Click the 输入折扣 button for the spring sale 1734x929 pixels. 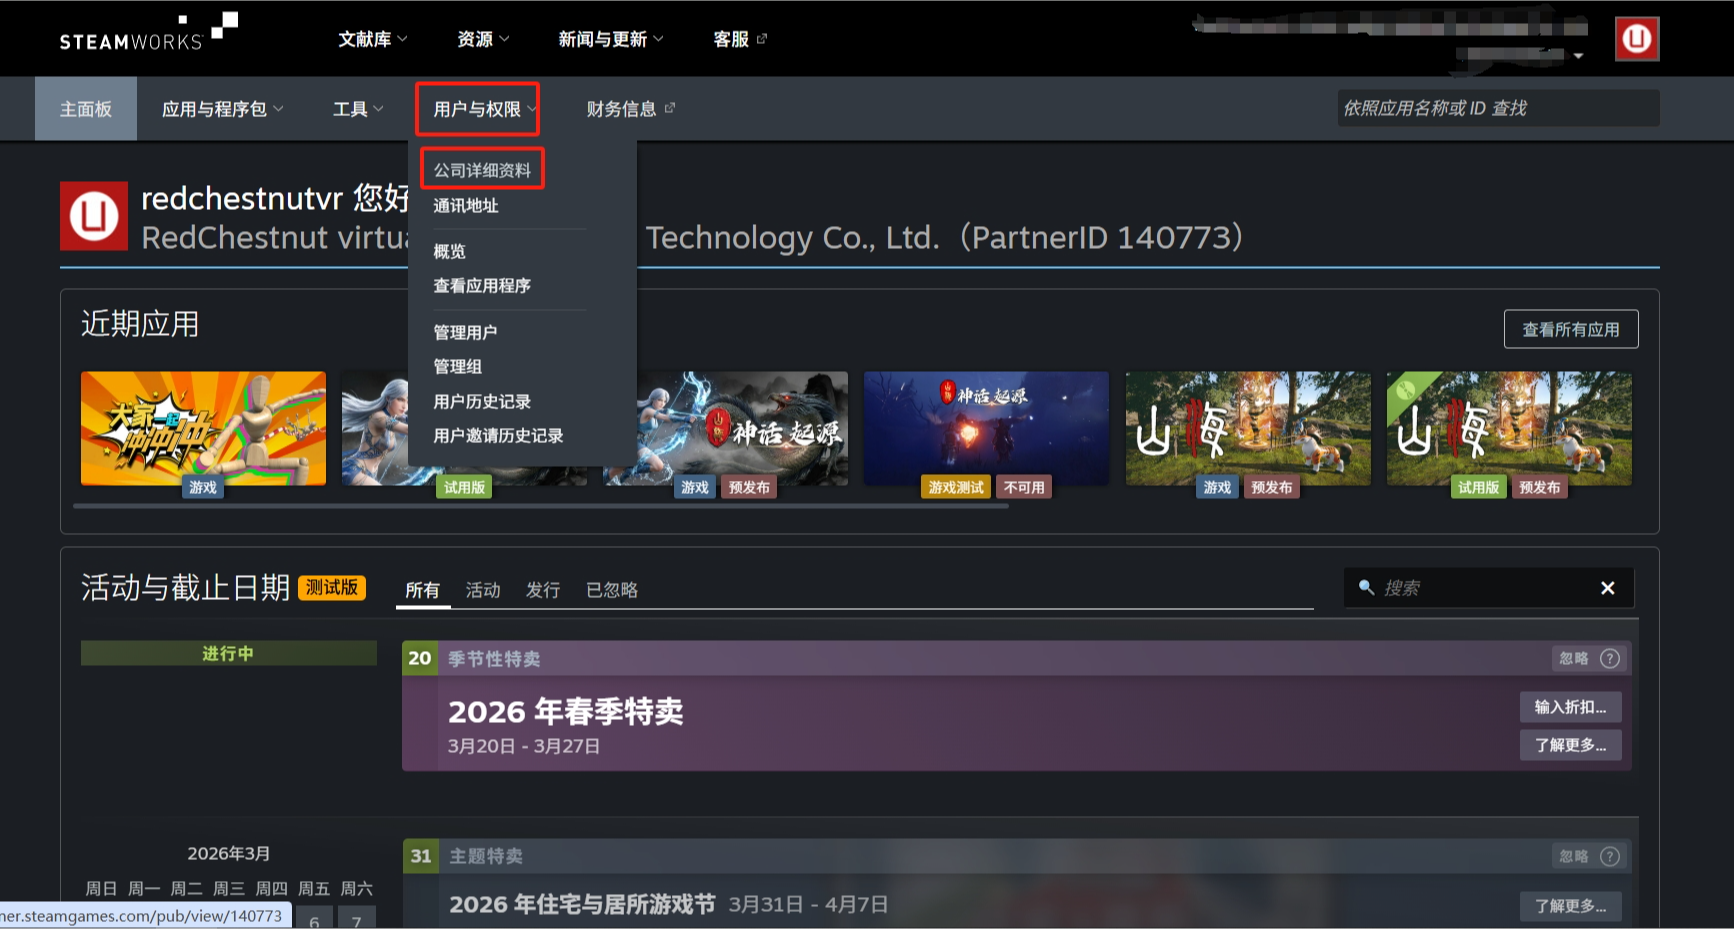coord(1570,707)
